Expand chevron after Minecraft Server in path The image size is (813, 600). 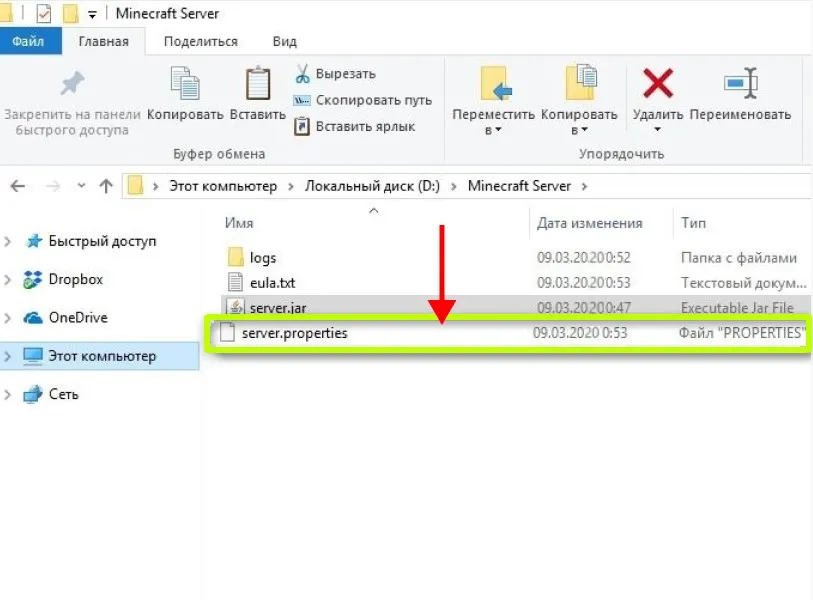tap(584, 186)
